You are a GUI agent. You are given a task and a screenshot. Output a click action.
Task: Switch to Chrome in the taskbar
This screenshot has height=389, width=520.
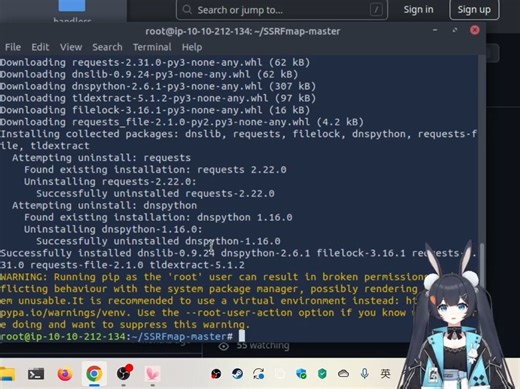pos(94,374)
